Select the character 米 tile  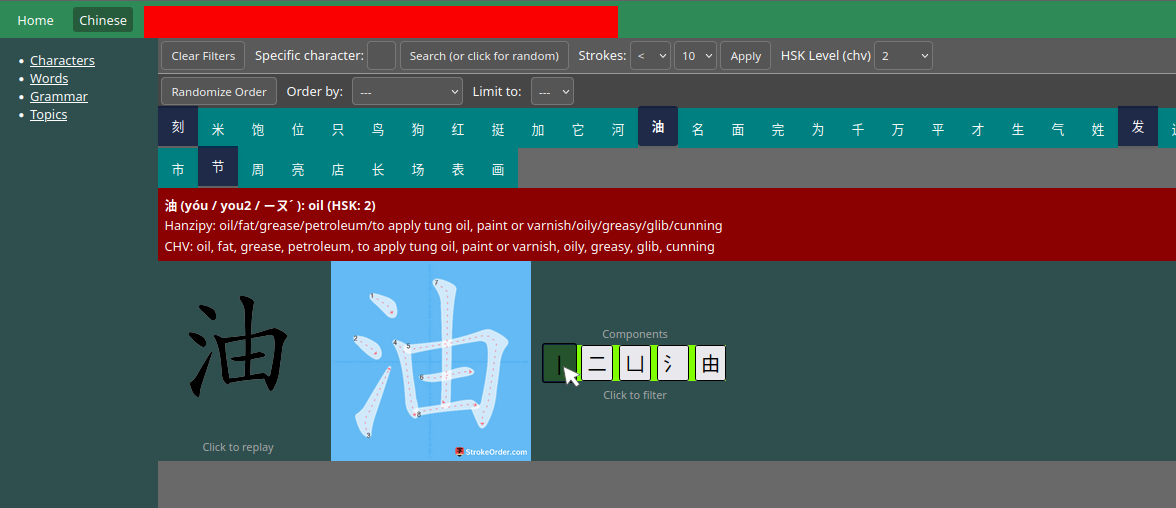coord(218,130)
